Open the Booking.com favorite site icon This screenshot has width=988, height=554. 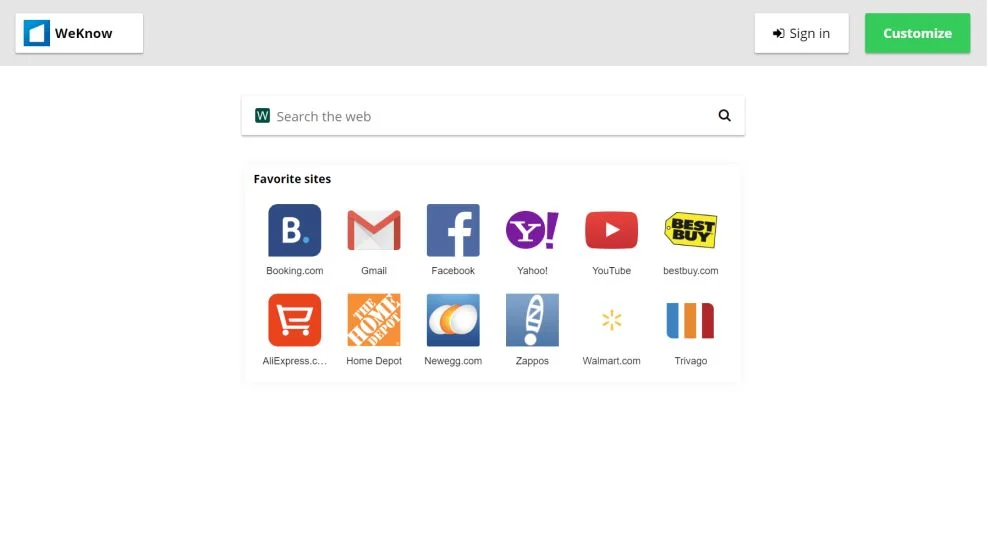pos(294,230)
